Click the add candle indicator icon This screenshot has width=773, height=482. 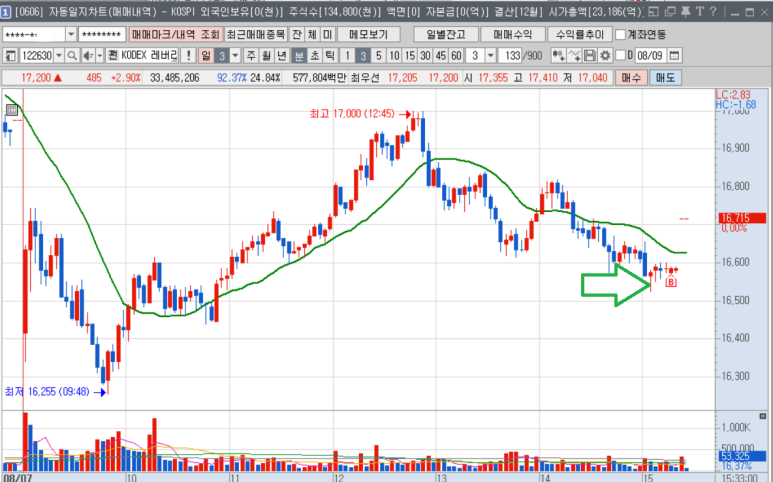tap(558, 56)
